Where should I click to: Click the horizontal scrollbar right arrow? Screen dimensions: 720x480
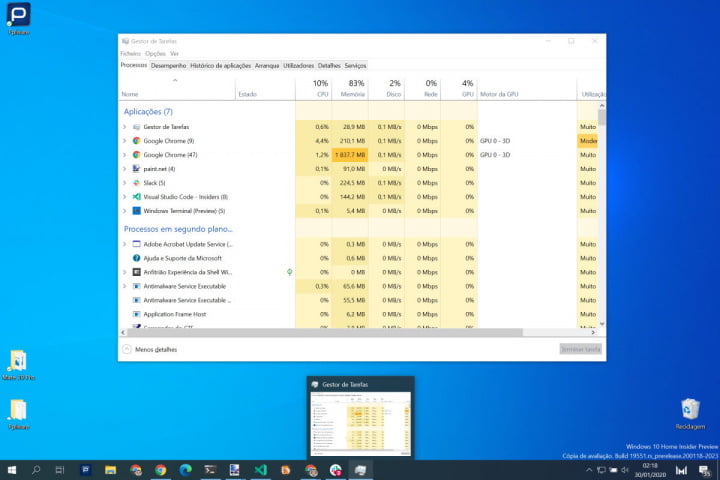(593, 332)
